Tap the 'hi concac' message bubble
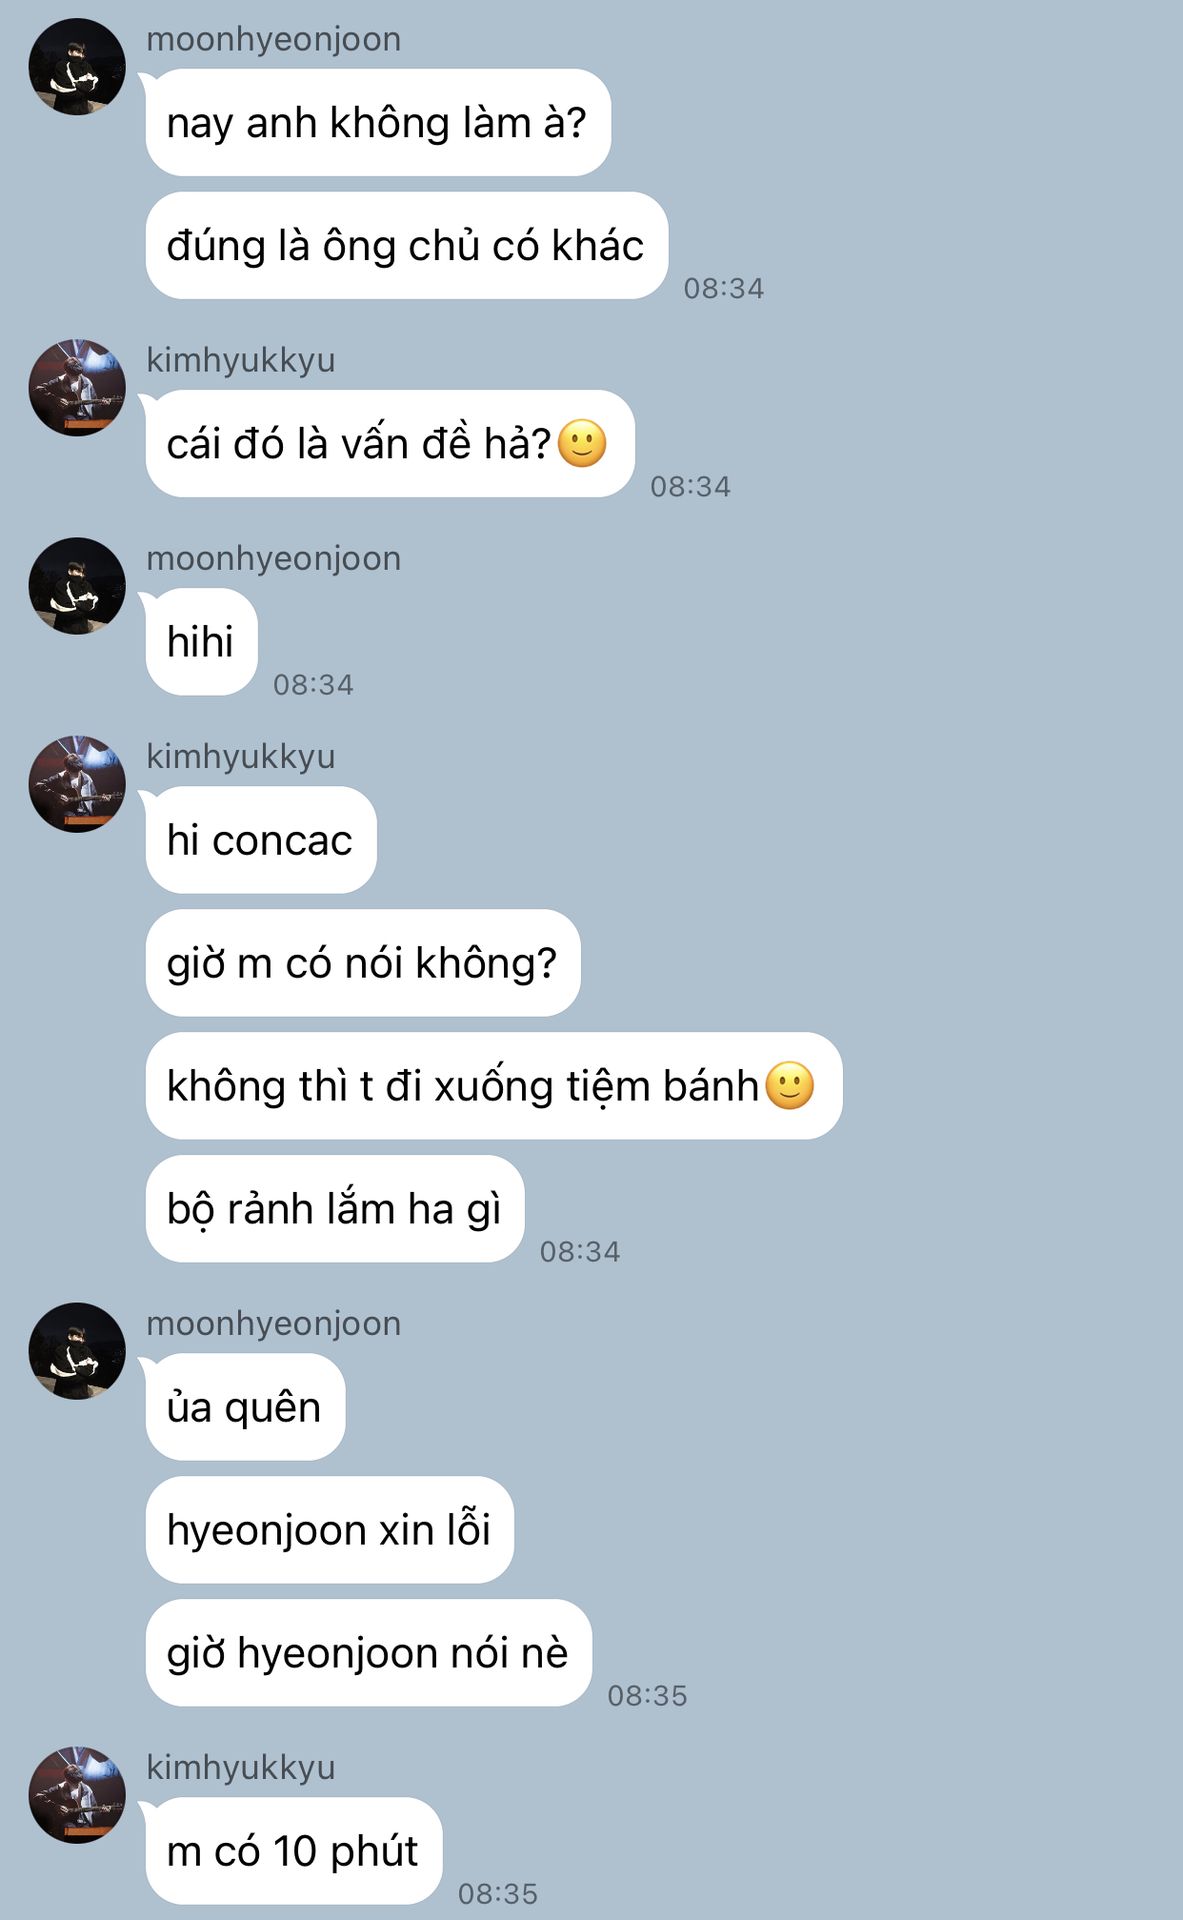Image resolution: width=1183 pixels, height=1920 pixels. pos(261,840)
